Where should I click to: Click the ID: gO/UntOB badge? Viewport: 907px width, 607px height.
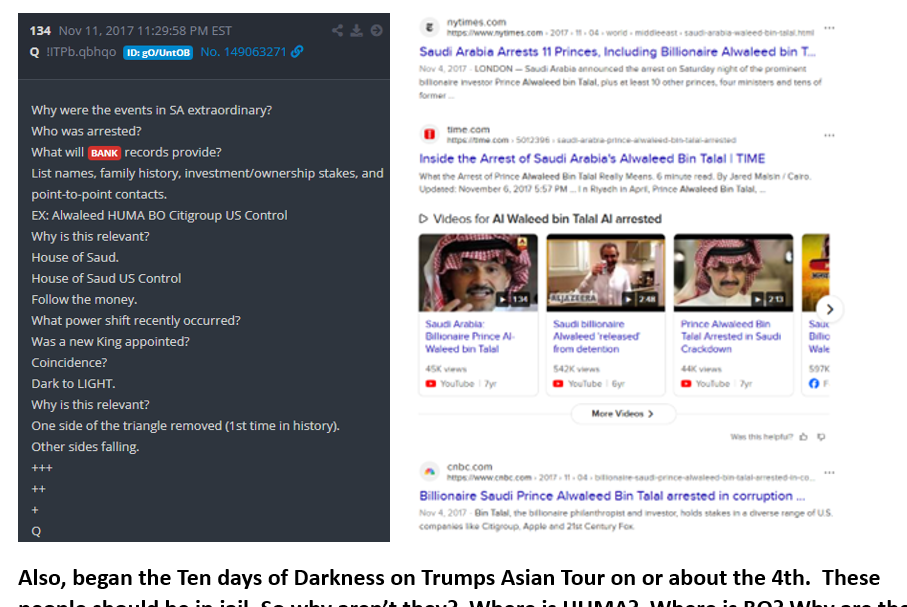click(158, 53)
